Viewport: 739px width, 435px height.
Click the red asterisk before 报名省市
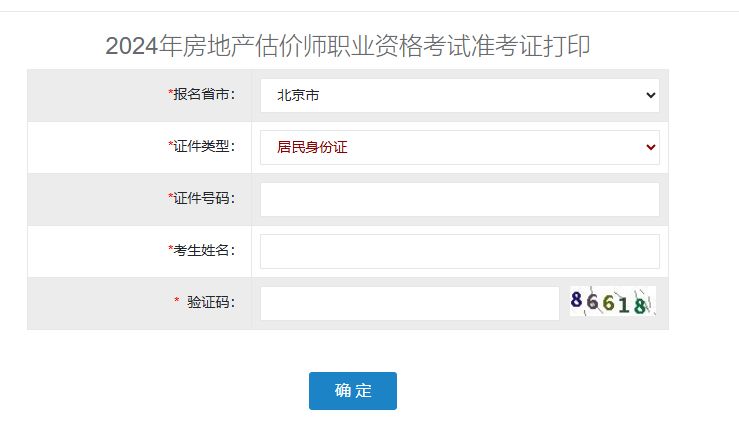click(x=171, y=92)
